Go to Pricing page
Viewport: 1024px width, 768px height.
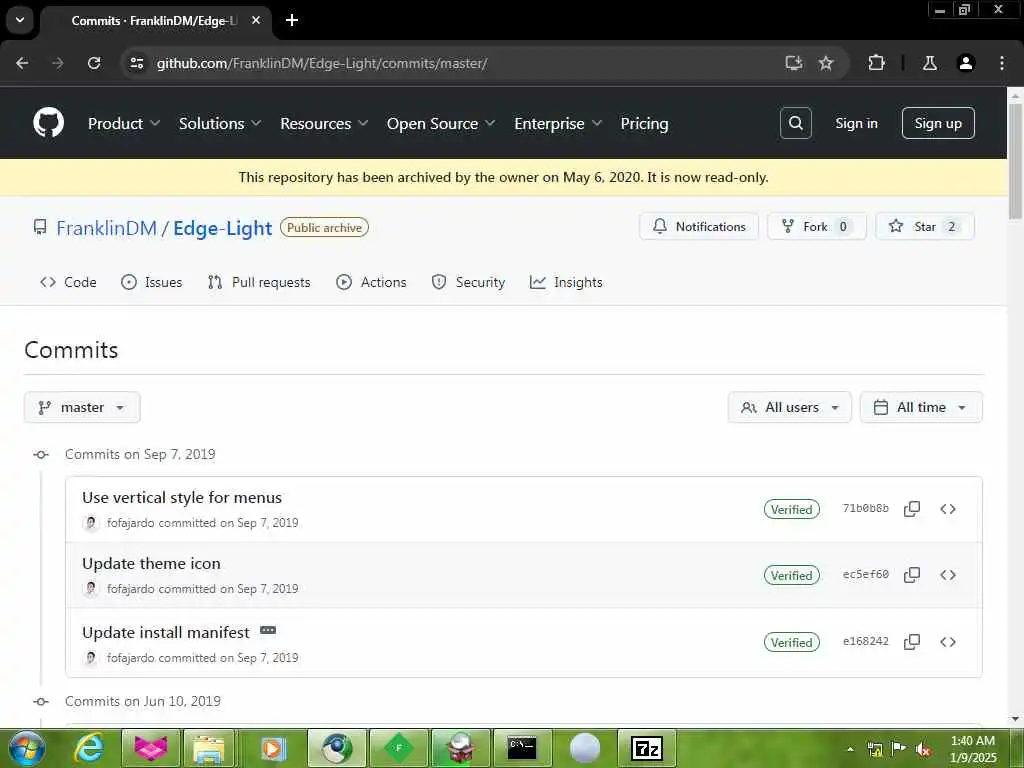point(645,123)
